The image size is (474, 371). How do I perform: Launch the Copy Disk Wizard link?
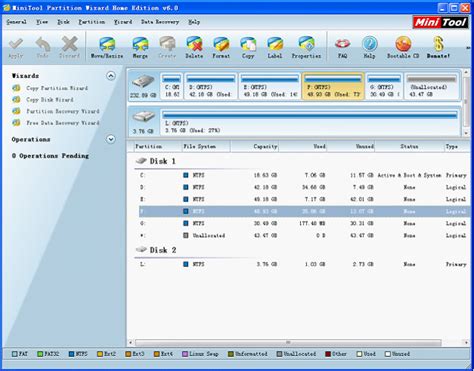50,100
